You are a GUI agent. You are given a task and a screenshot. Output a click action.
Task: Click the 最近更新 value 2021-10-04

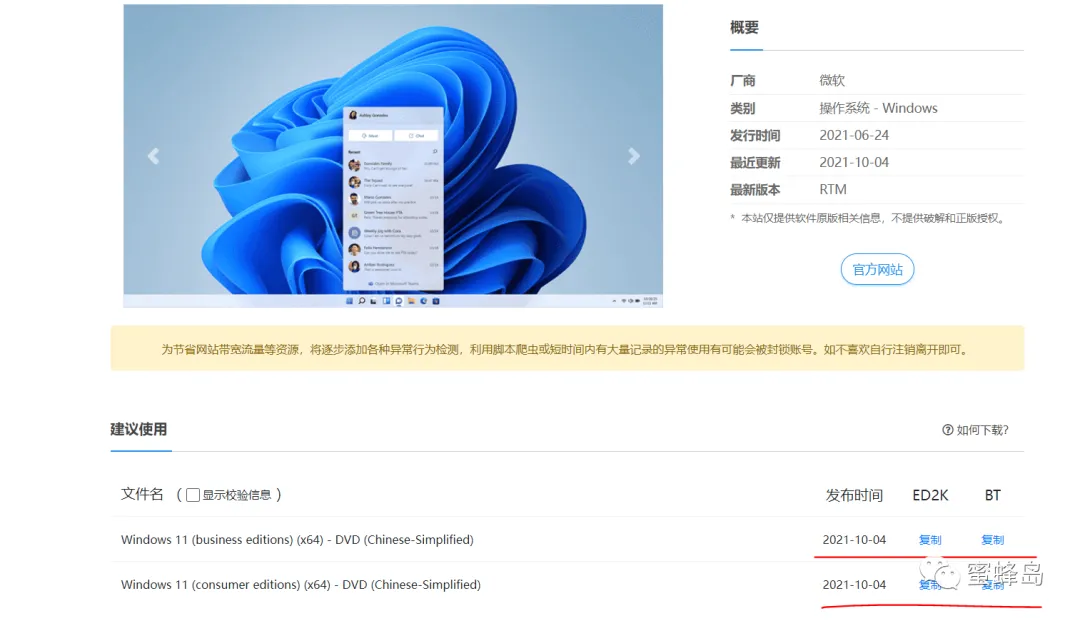click(854, 162)
